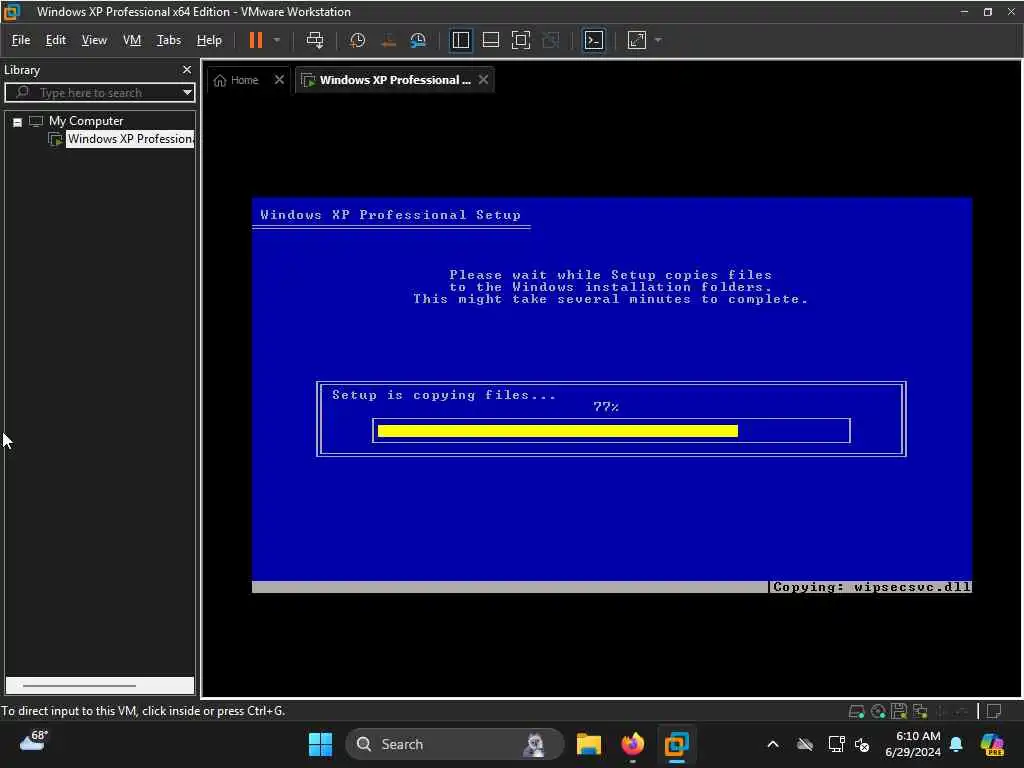
Task: Open the Tabs menu
Action: (x=168, y=40)
